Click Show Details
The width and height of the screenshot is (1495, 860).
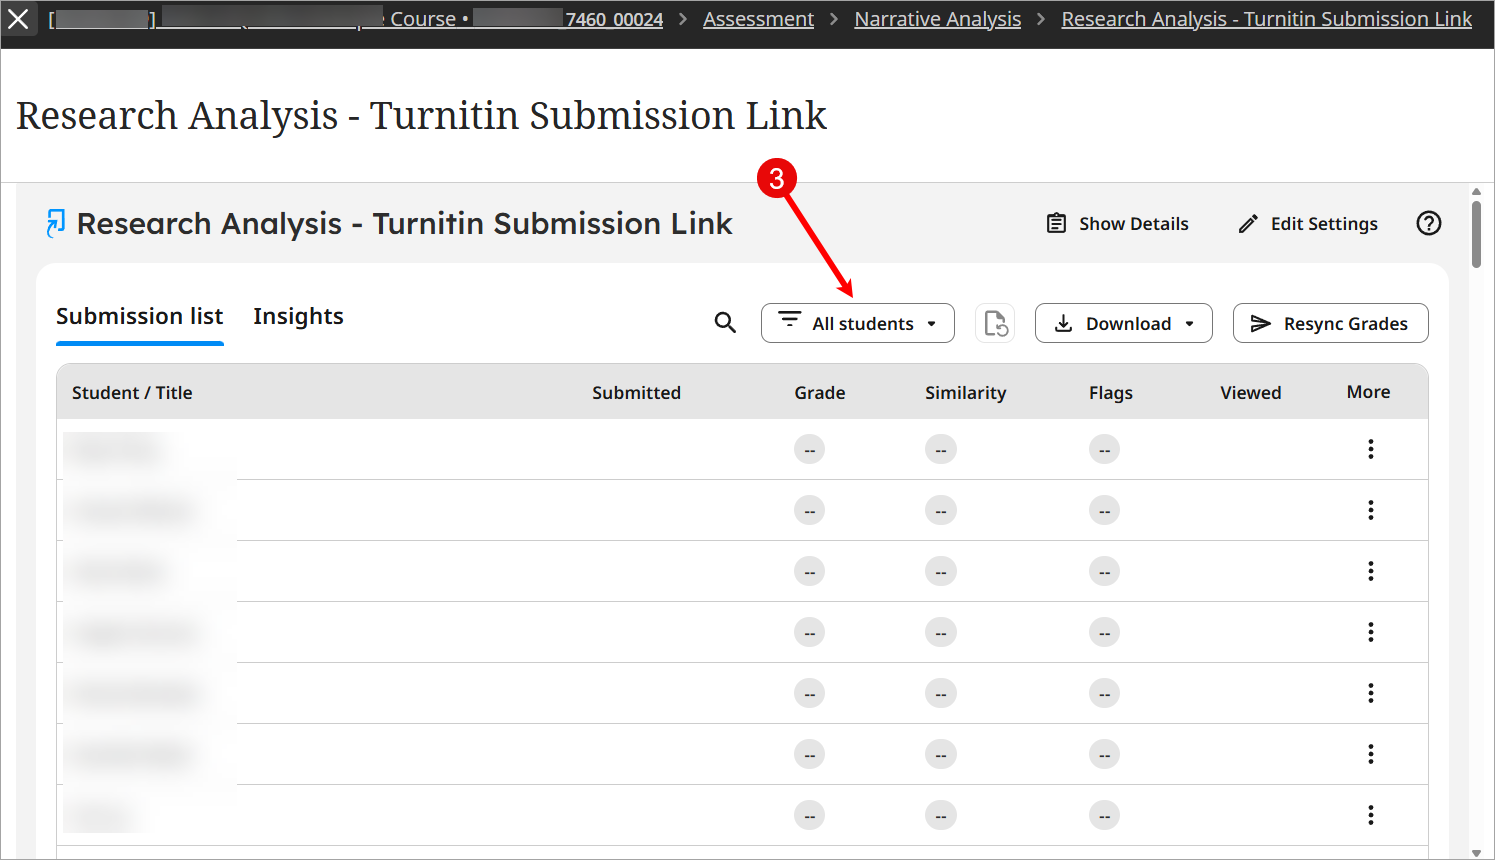click(x=1117, y=224)
